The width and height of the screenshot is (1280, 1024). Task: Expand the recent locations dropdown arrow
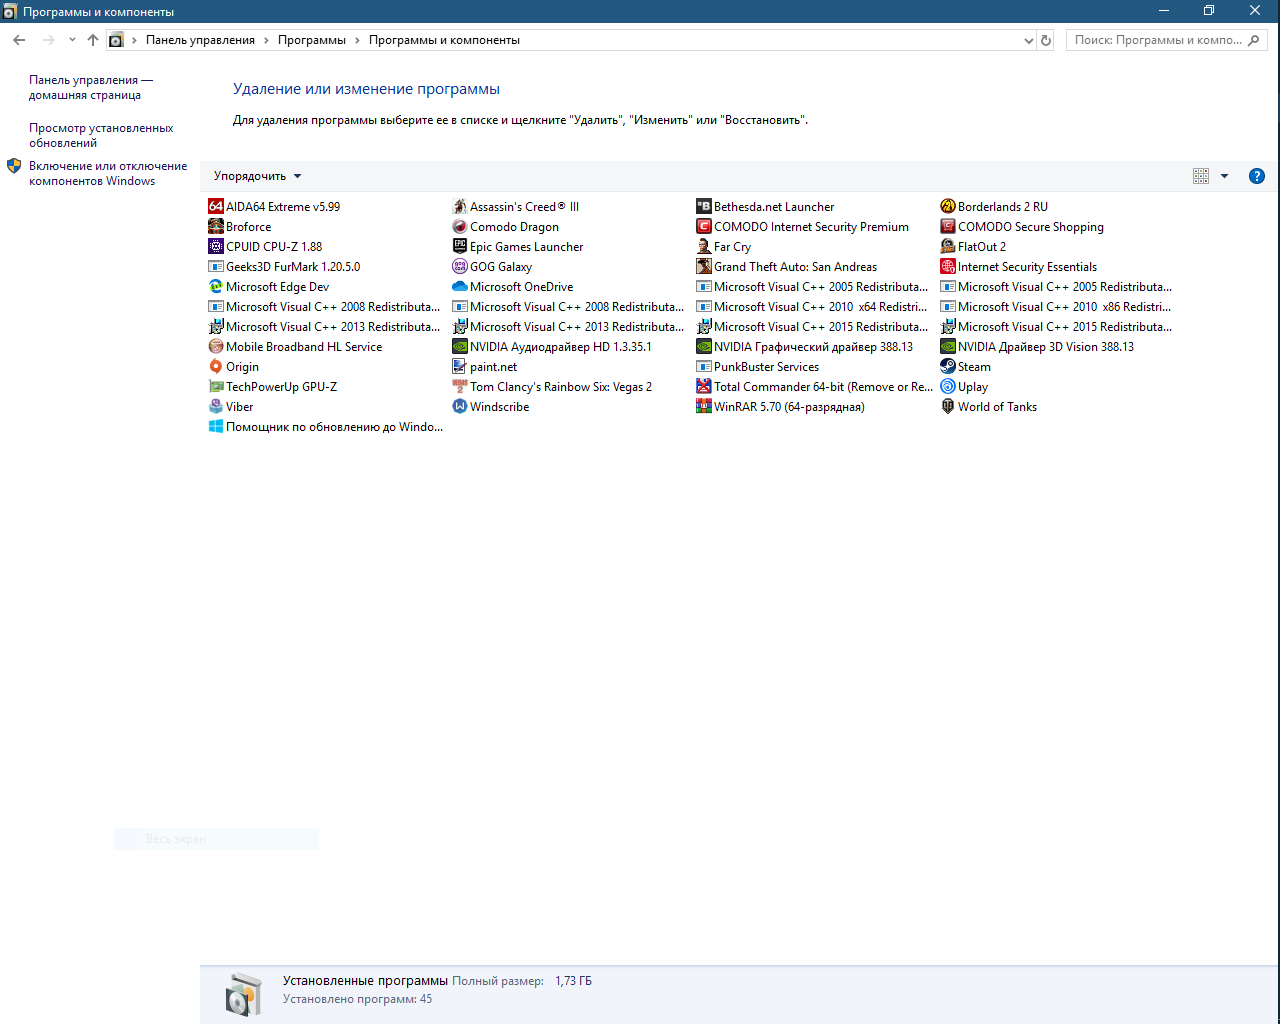[x=72, y=40]
